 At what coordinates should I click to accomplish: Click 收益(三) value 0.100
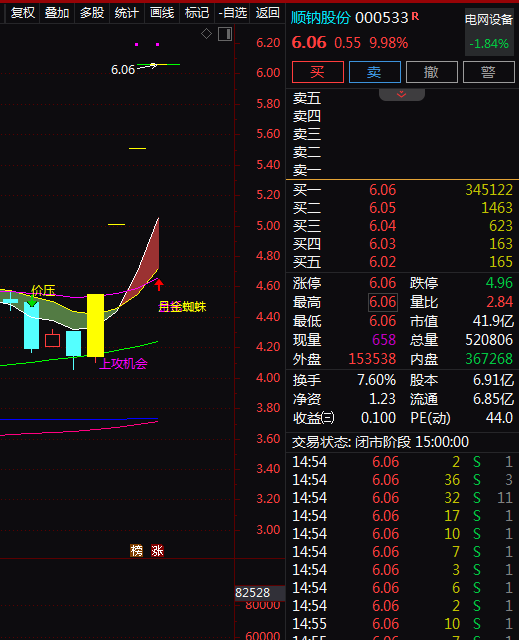(x=378, y=418)
